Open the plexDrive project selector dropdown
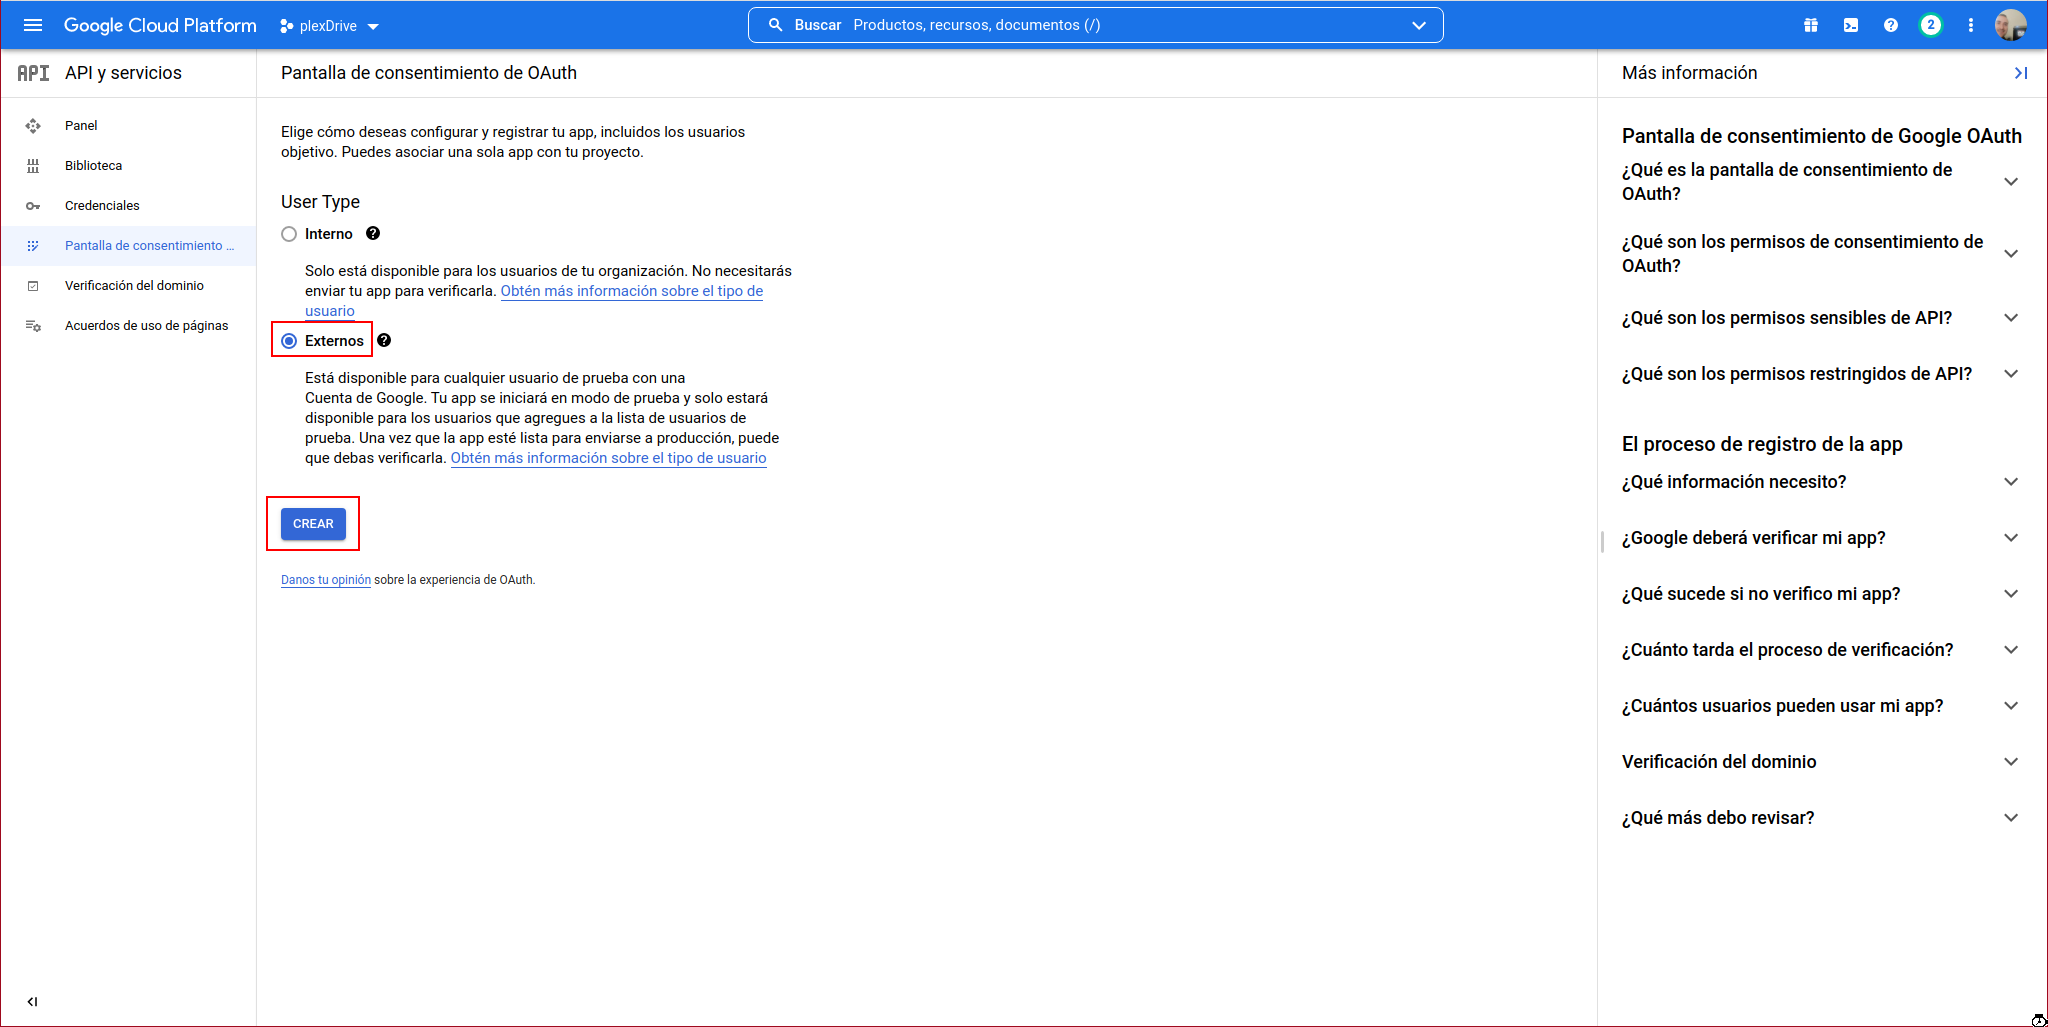This screenshot has height=1027, width=2048. click(x=329, y=26)
